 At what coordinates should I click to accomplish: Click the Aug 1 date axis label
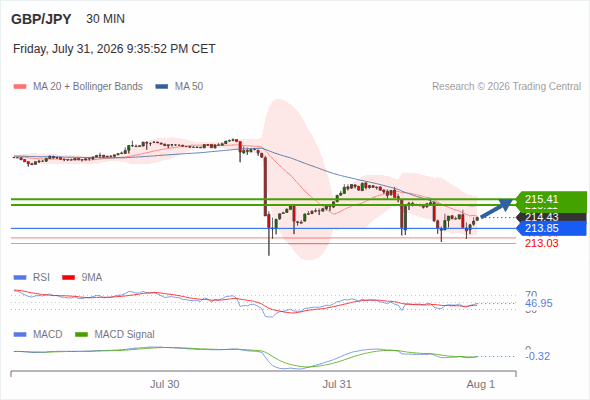pyautogui.click(x=481, y=384)
